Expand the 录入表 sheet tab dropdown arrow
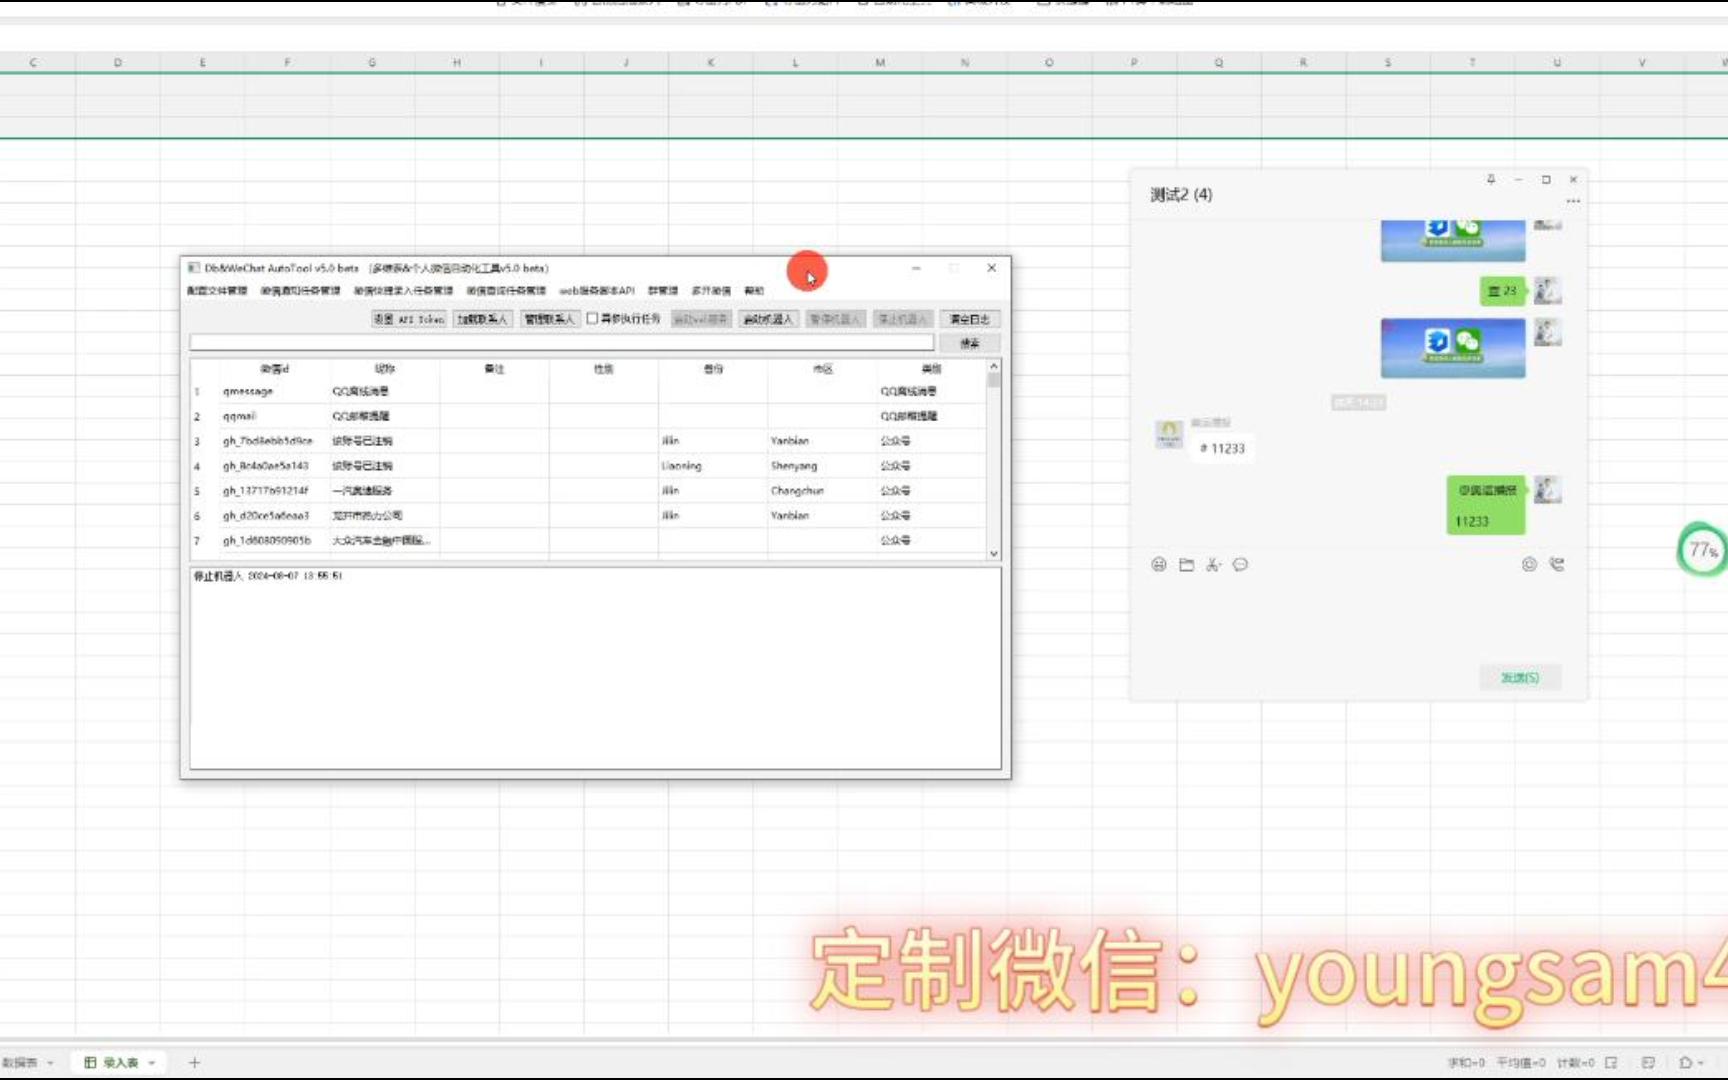The image size is (1728, 1080). (x=152, y=1062)
